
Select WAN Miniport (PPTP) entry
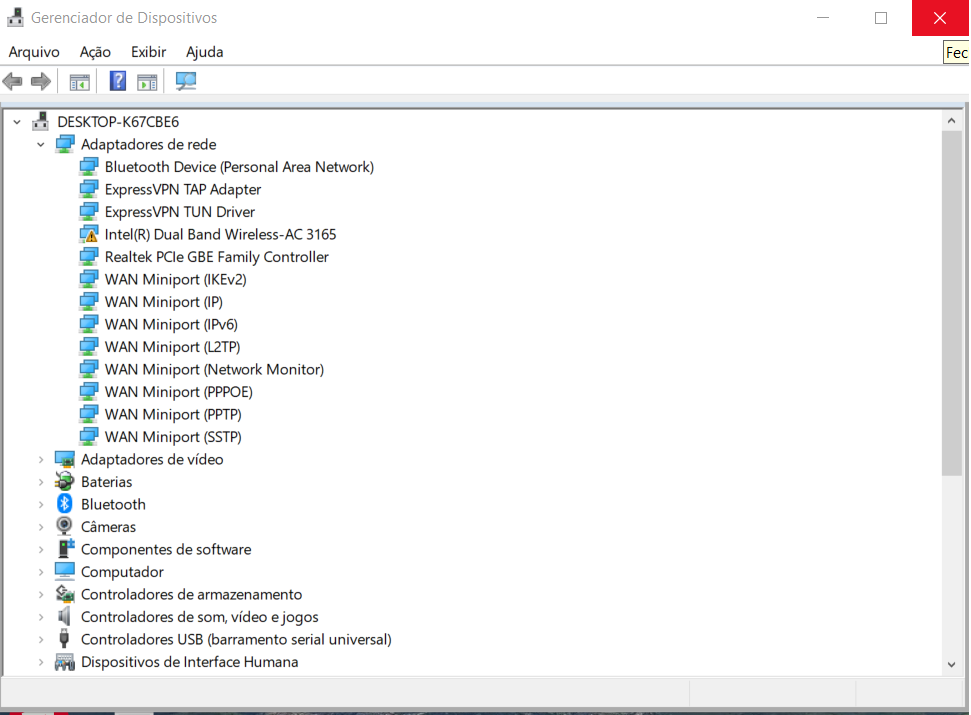click(173, 414)
